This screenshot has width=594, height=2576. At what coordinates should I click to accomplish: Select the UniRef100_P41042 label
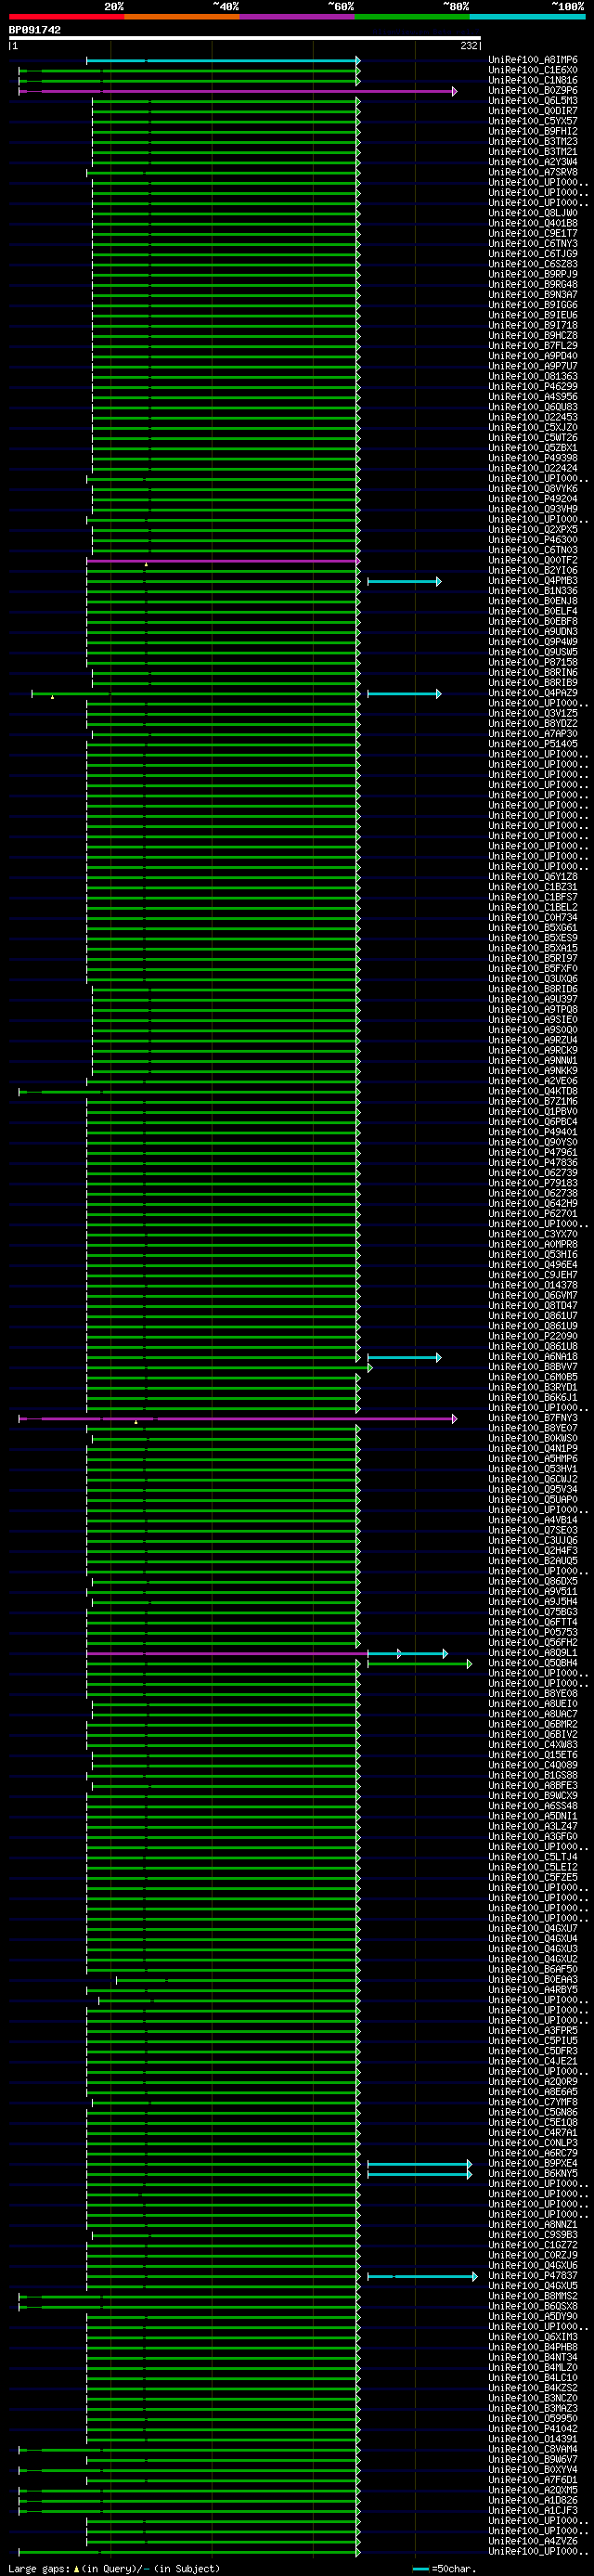533,2429
